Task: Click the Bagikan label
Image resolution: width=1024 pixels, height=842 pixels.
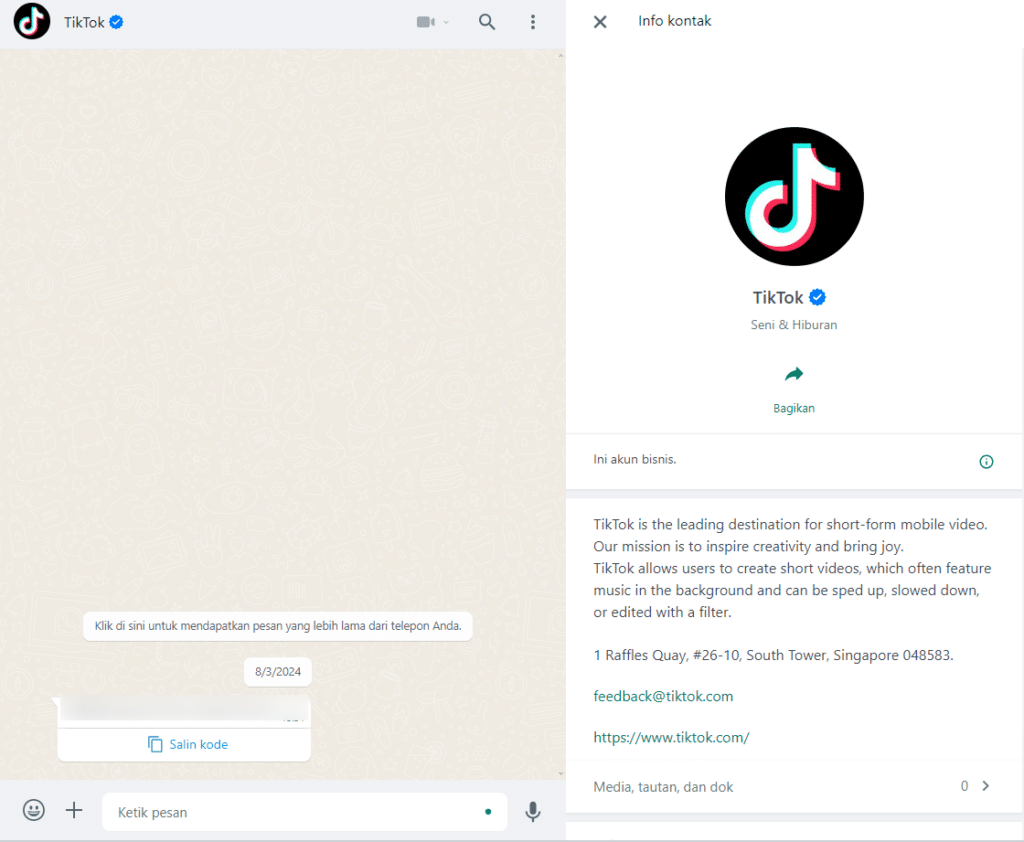Action: click(x=794, y=408)
